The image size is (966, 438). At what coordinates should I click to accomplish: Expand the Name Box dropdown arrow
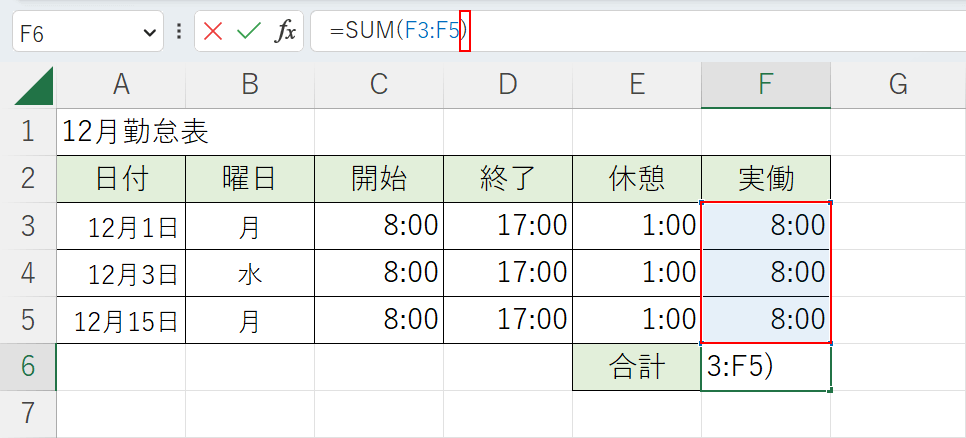point(150,32)
